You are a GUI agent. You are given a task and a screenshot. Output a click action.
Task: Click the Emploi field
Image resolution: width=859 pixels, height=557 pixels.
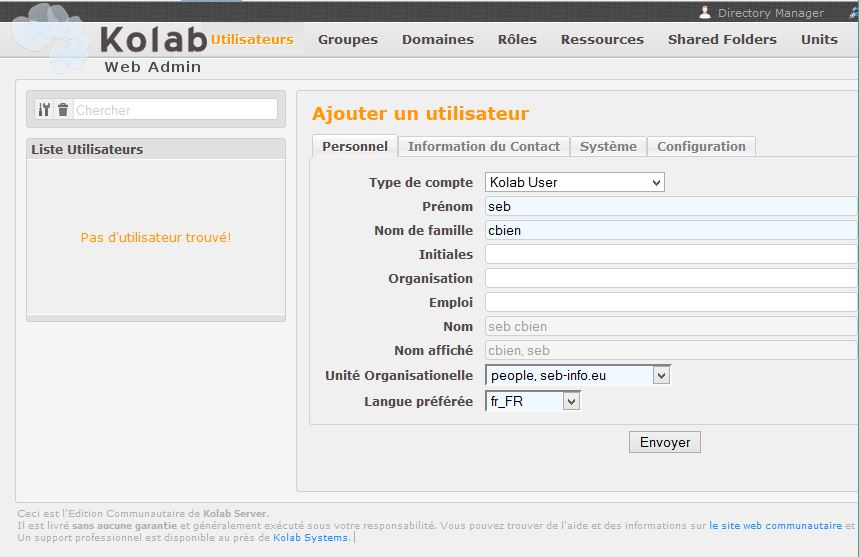click(x=672, y=302)
